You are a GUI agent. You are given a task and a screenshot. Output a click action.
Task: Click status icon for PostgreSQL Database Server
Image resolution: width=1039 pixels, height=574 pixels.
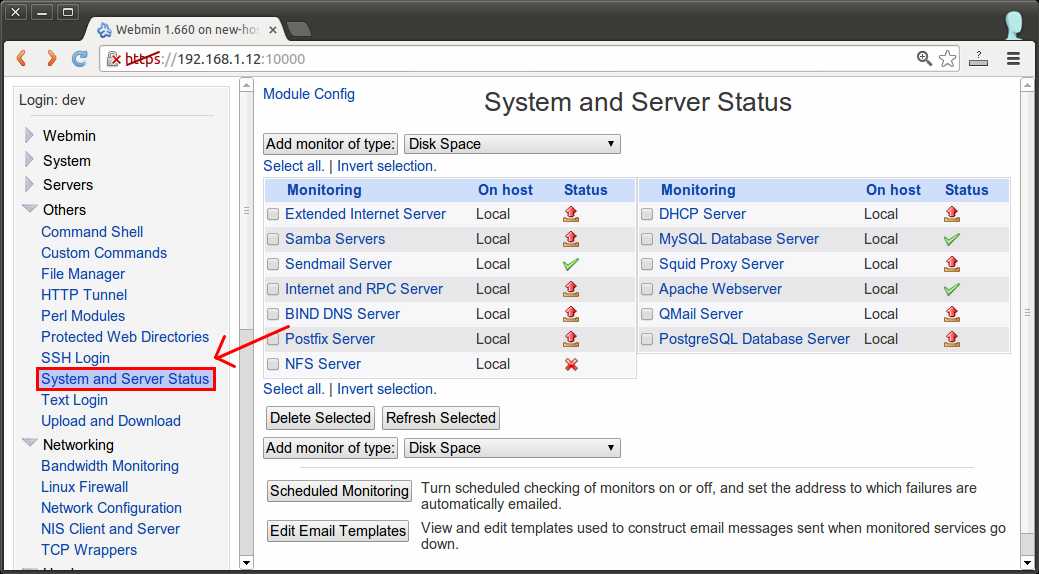[952, 339]
